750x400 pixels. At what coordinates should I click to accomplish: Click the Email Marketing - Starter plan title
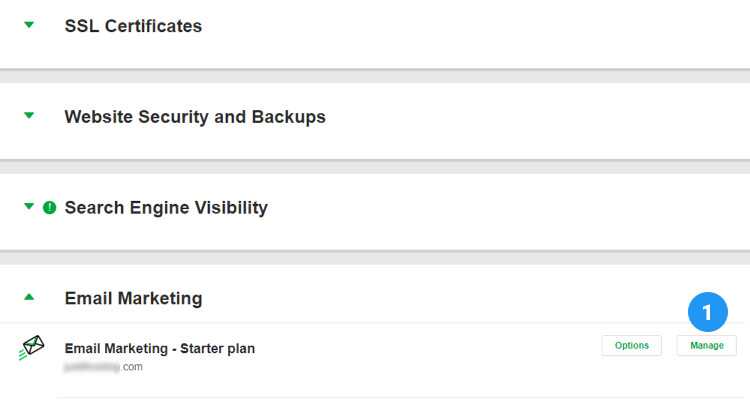coord(159,349)
